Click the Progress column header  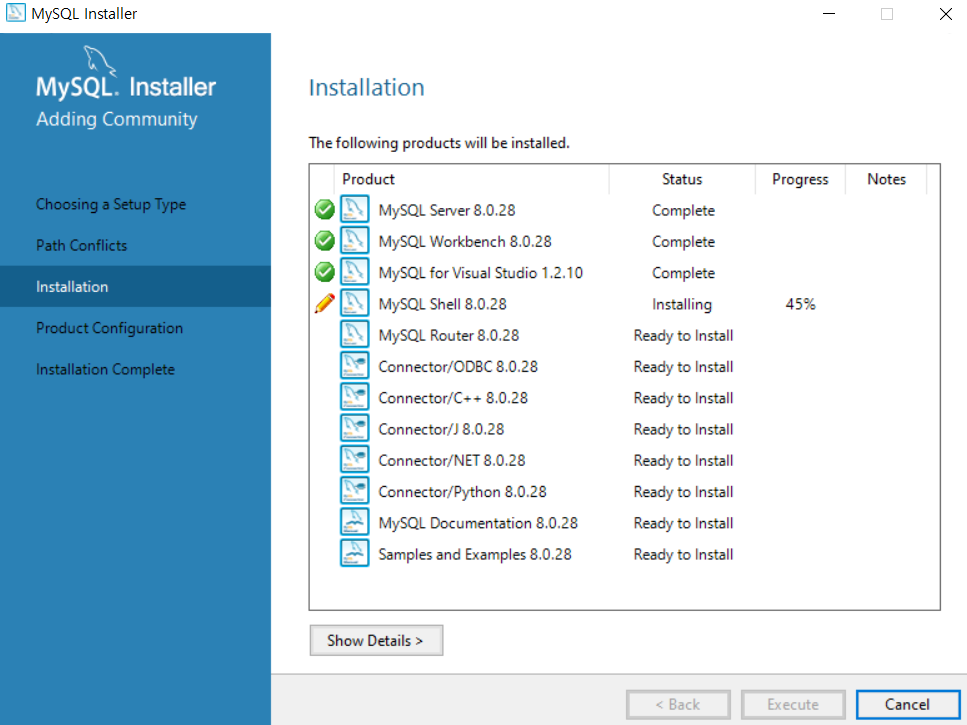point(800,179)
